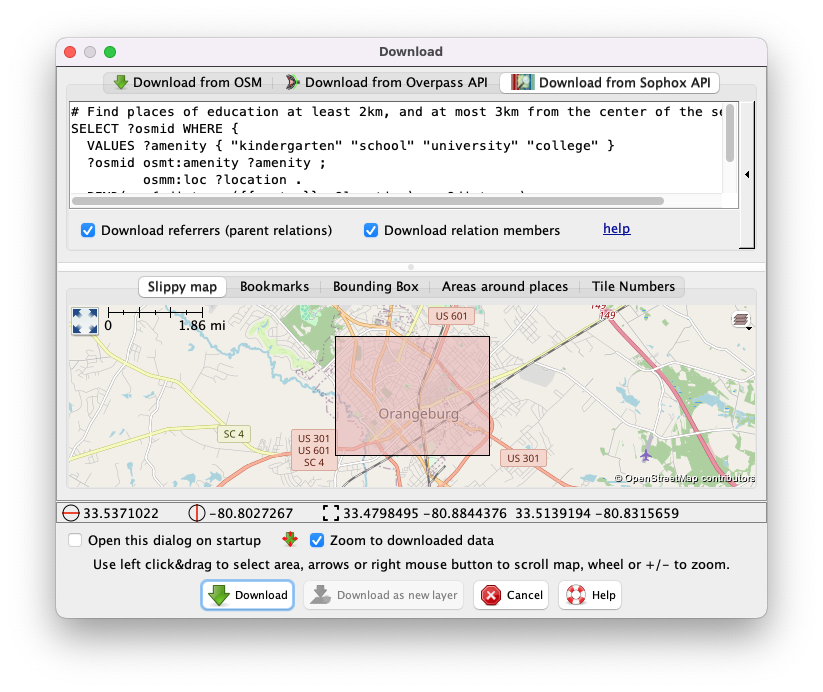Close the Download window with the red button
Image resolution: width=823 pixels, height=692 pixels.
point(70,52)
